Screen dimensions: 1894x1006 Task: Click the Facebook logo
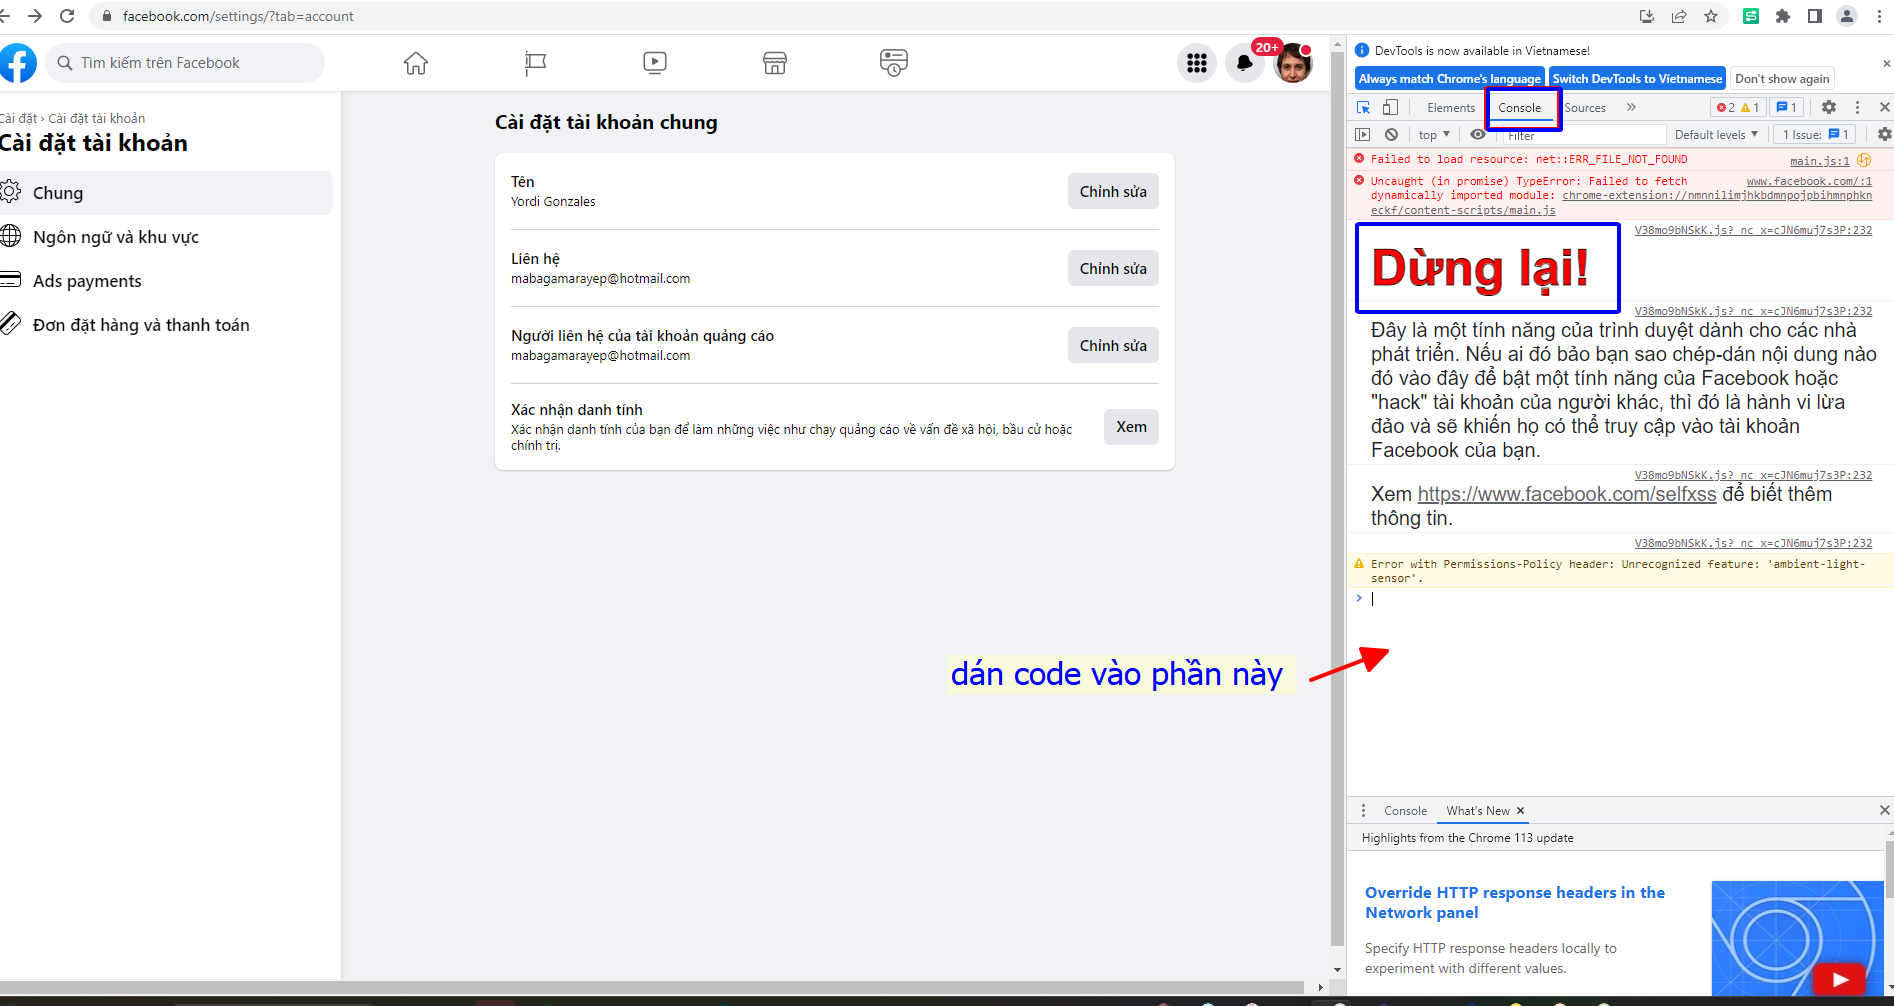(17, 63)
